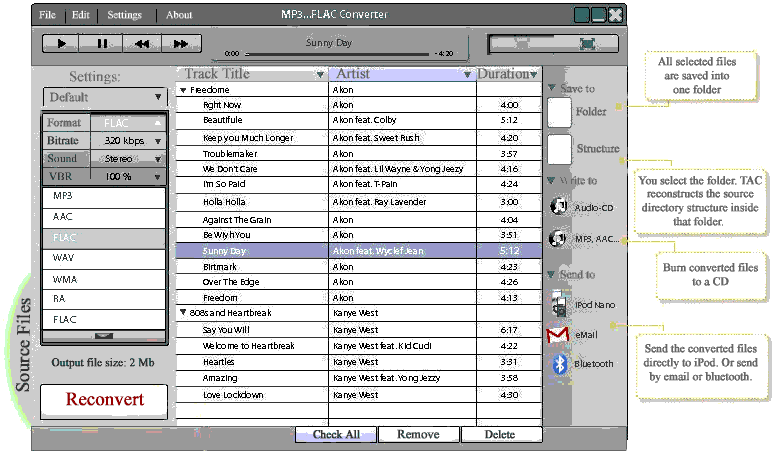Screen dimensions: 776x460
Task: Select the iPod Nano device icon
Action: click(x=559, y=304)
